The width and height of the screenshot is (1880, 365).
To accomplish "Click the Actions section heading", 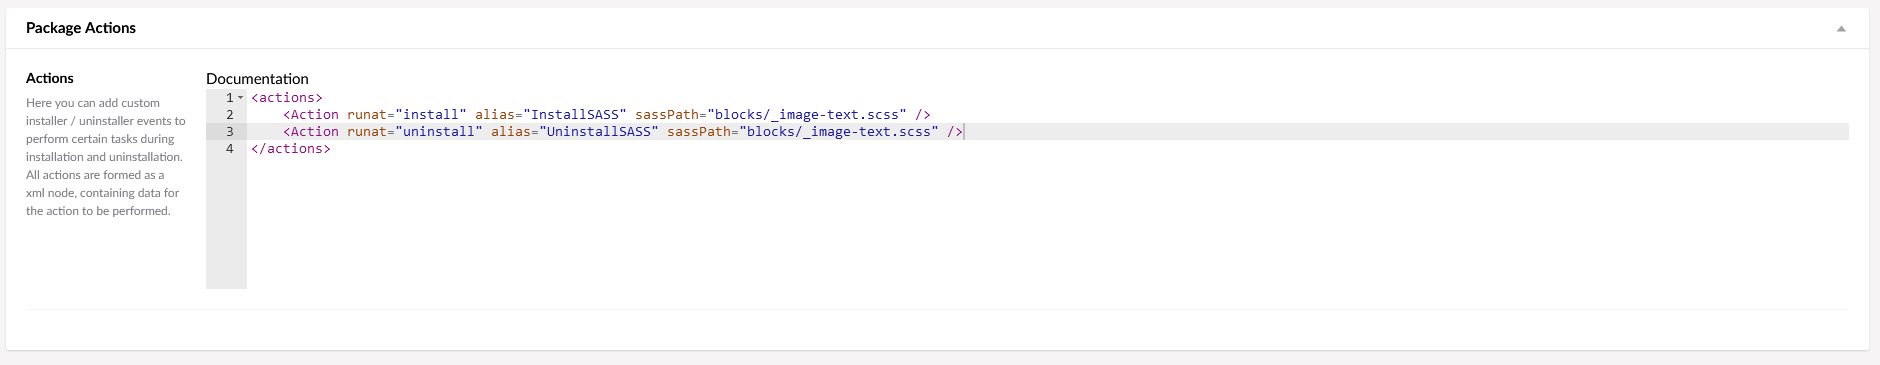I will pos(50,78).
